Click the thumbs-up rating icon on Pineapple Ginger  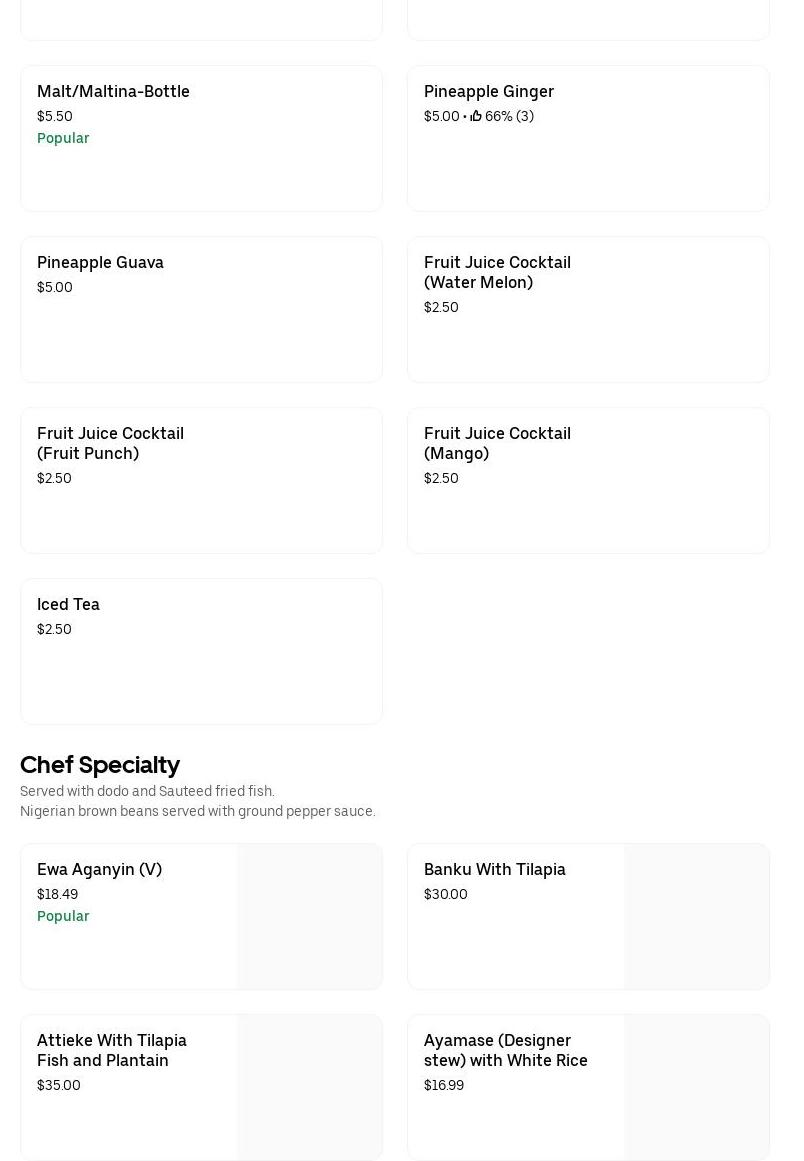[x=476, y=116]
